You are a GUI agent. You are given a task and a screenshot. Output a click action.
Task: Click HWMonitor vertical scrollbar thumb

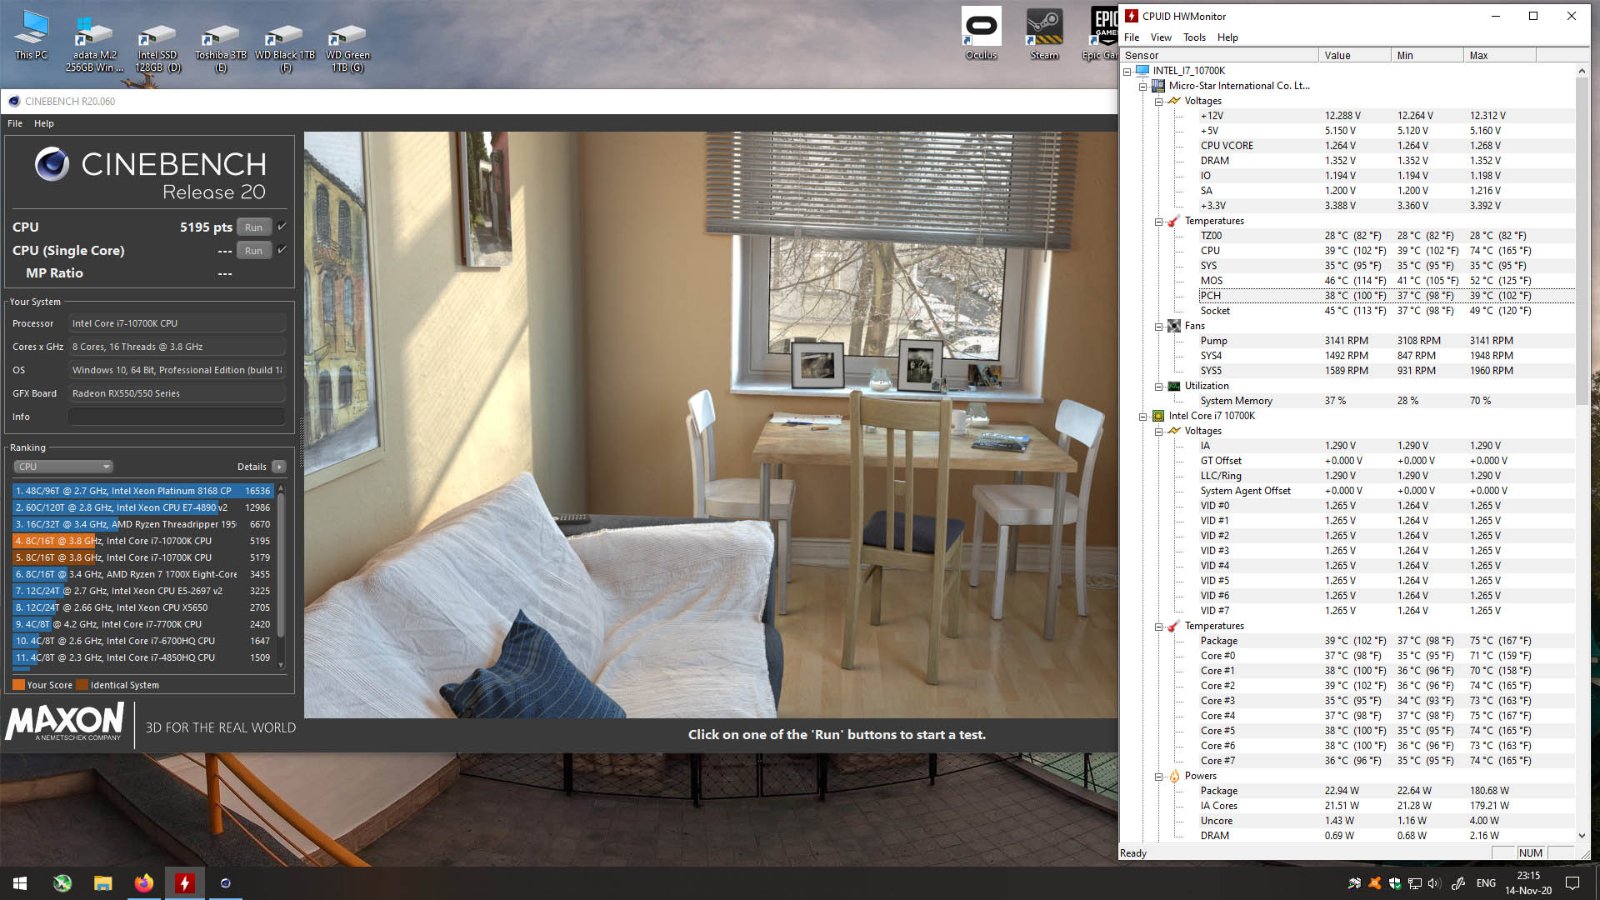[1582, 240]
